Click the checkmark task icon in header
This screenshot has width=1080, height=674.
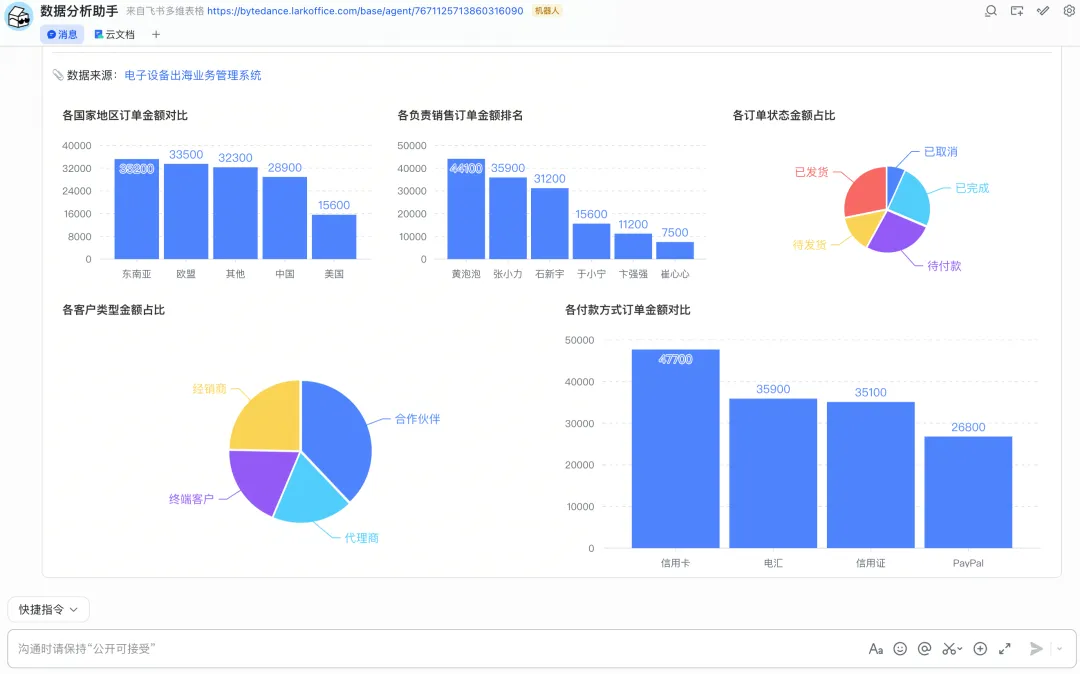pos(1043,11)
